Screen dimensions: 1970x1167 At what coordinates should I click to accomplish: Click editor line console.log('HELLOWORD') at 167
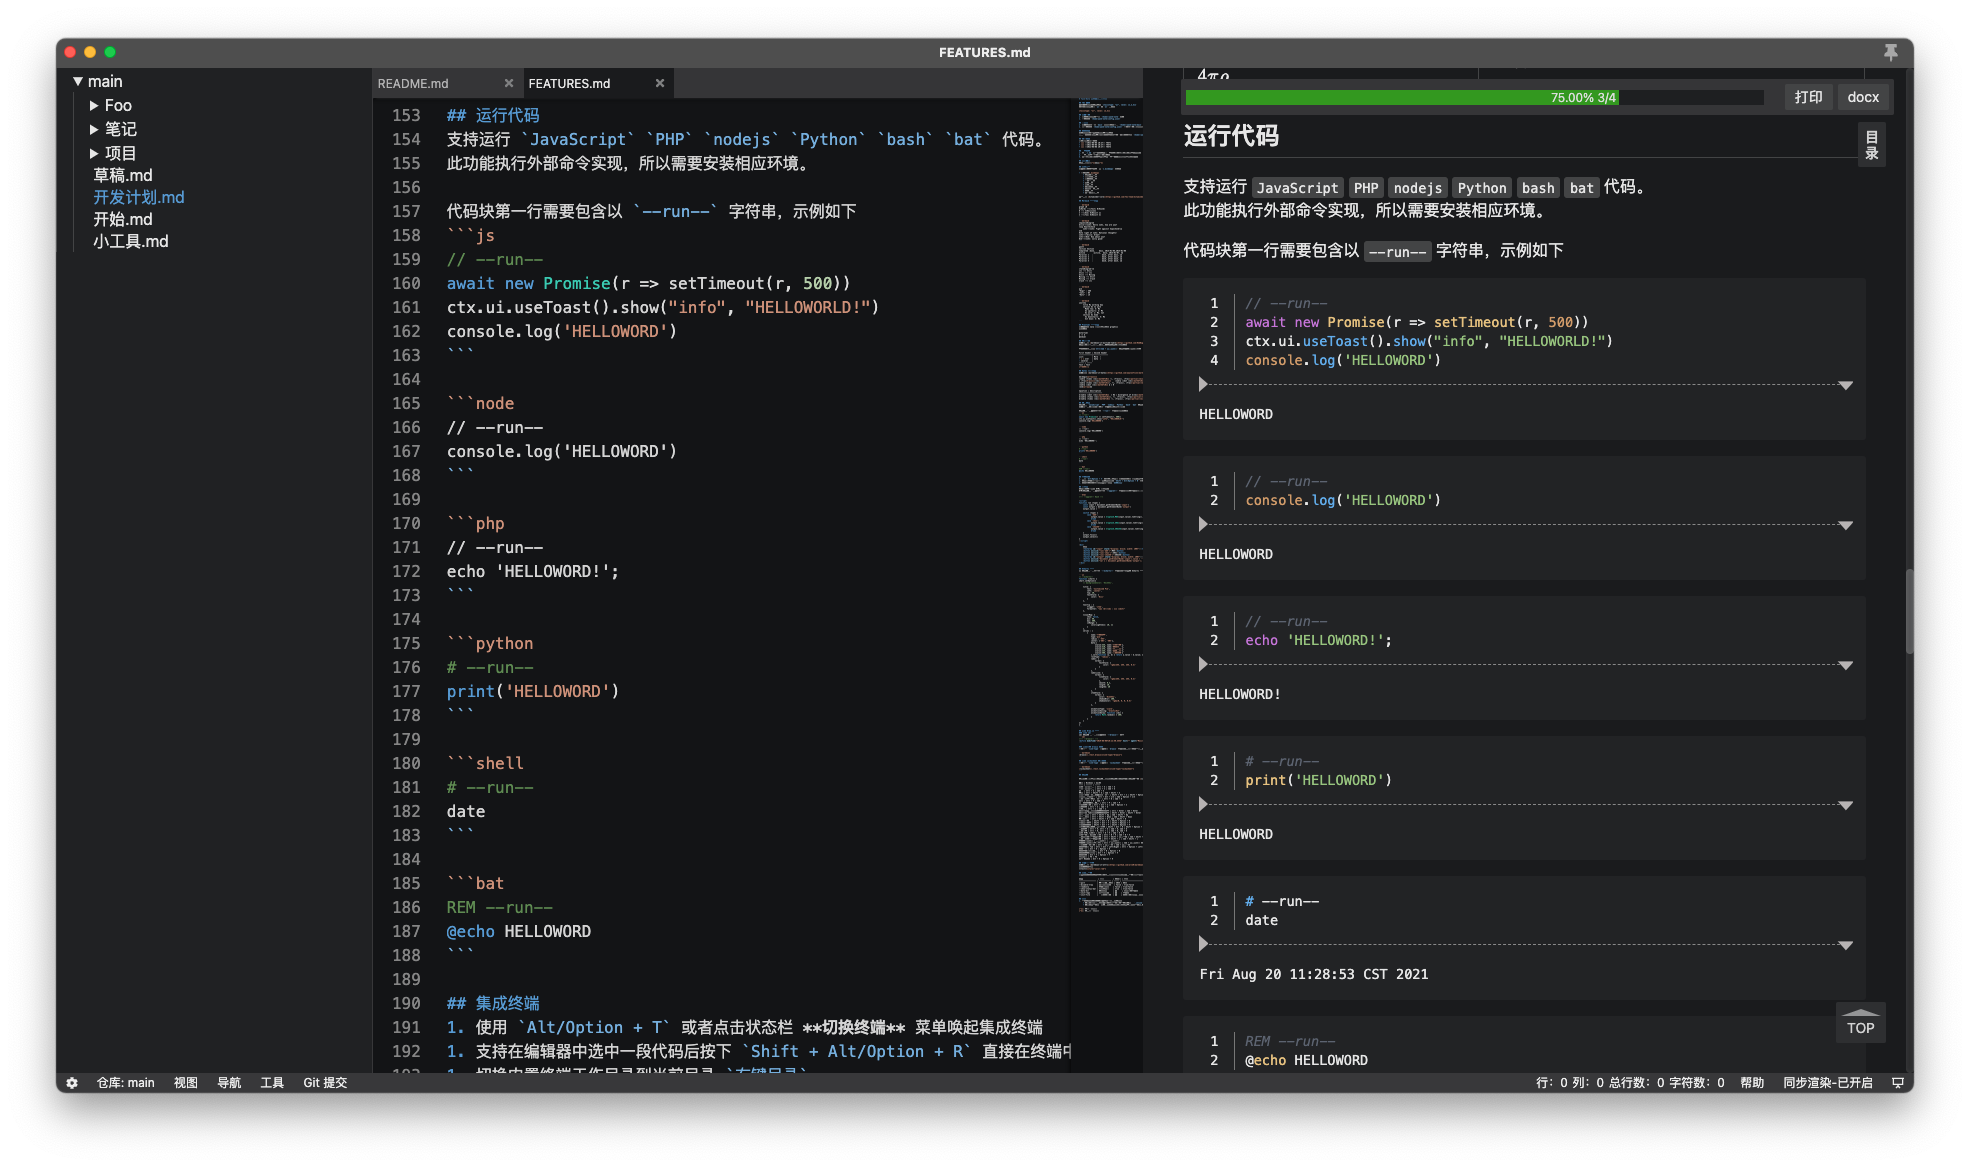click(x=561, y=451)
